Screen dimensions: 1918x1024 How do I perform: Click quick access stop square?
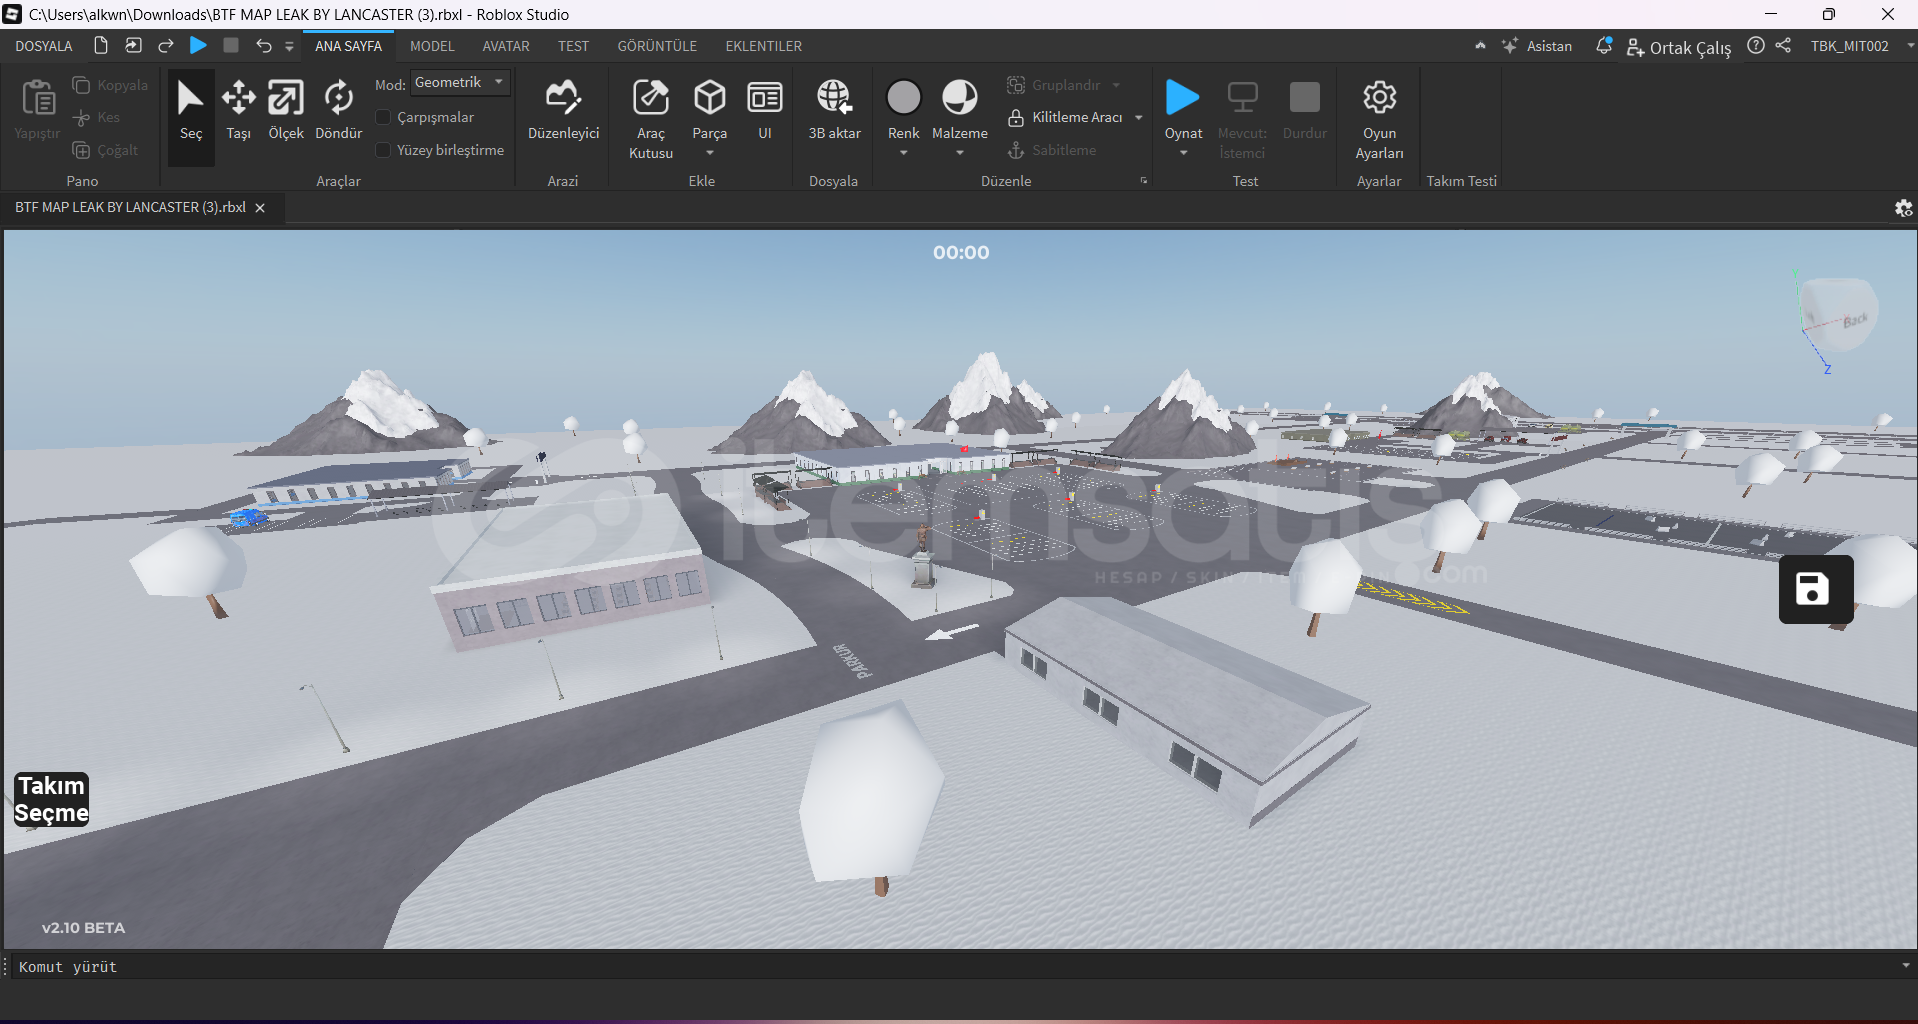tap(231, 45)
